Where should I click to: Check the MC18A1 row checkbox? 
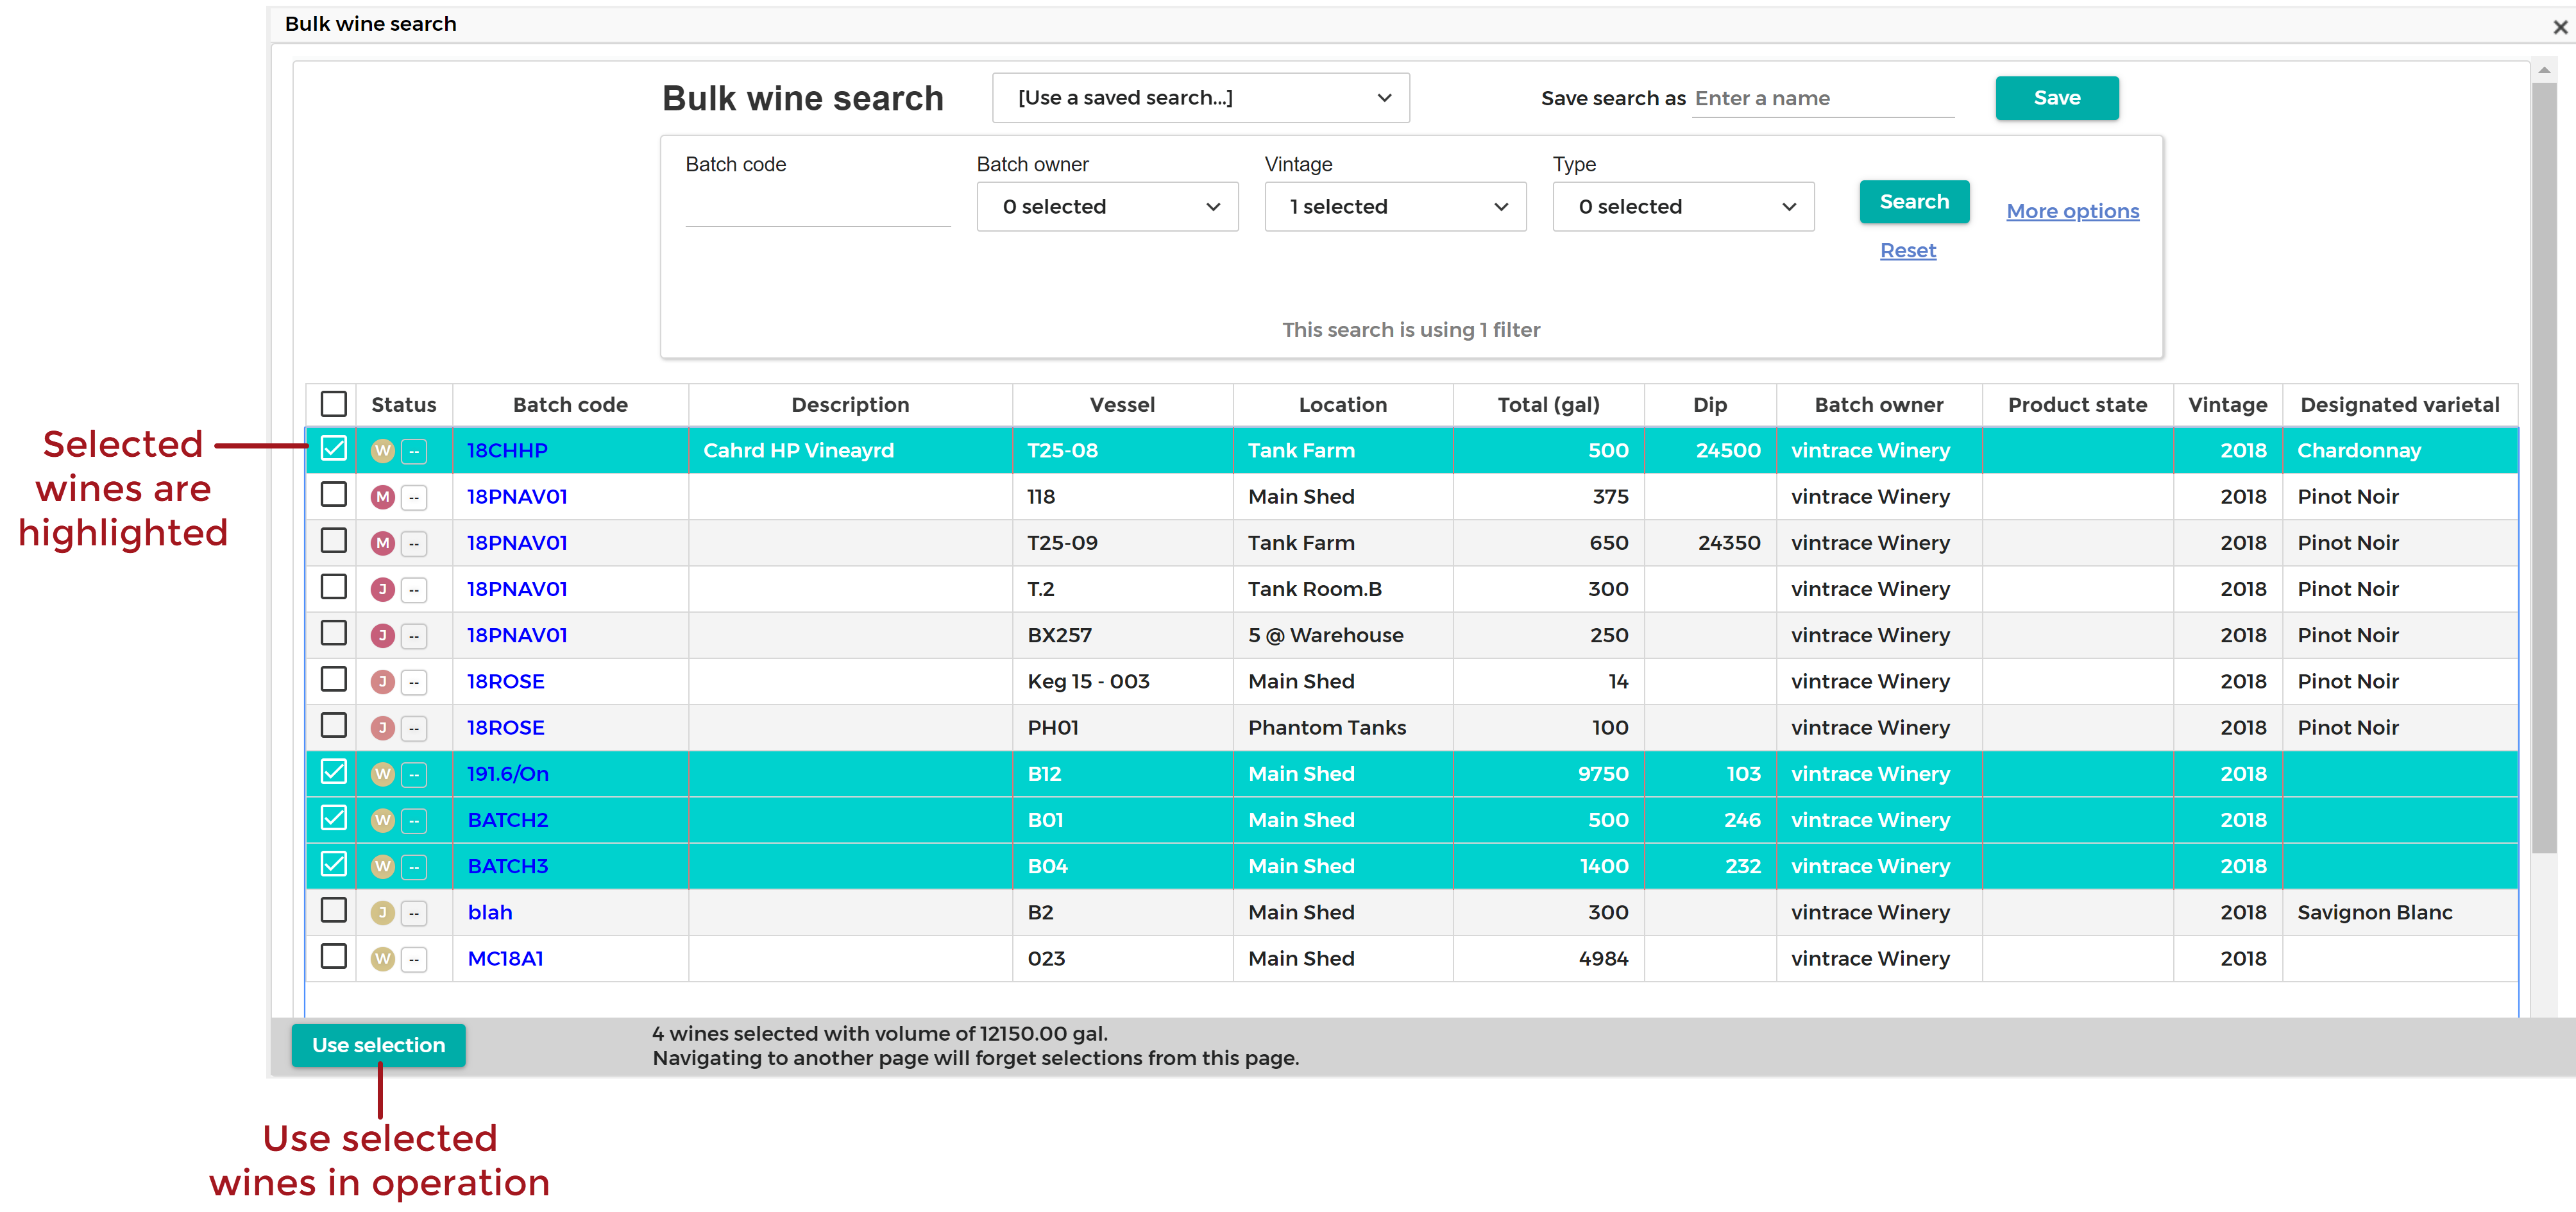pos(333,957)
